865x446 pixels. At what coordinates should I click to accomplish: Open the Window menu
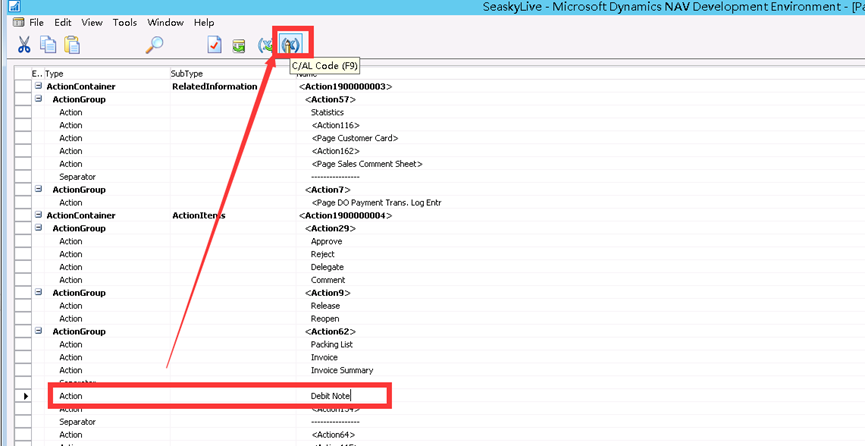[165, 23]
